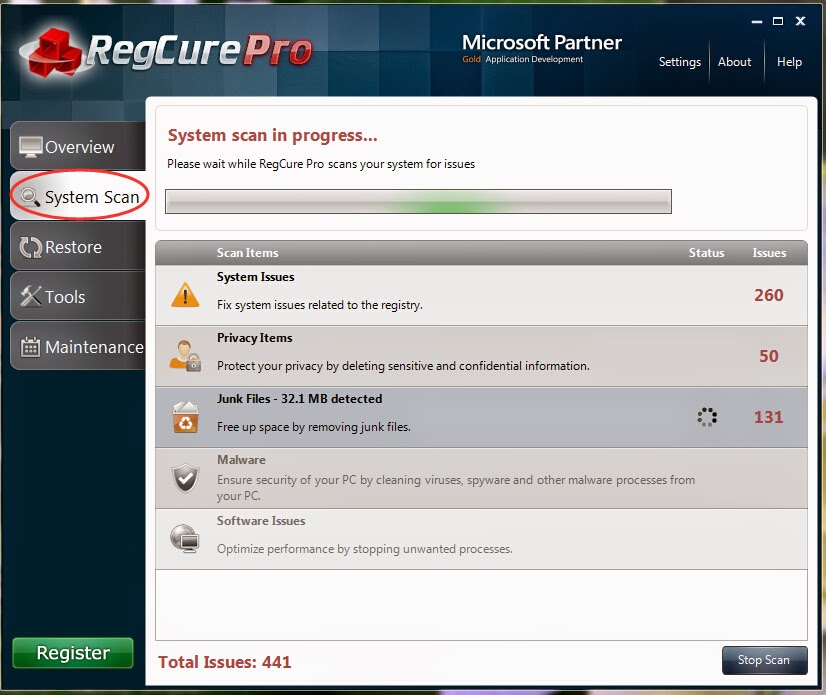
Task: Open the Overview tab
Action: tap(78, 145)
